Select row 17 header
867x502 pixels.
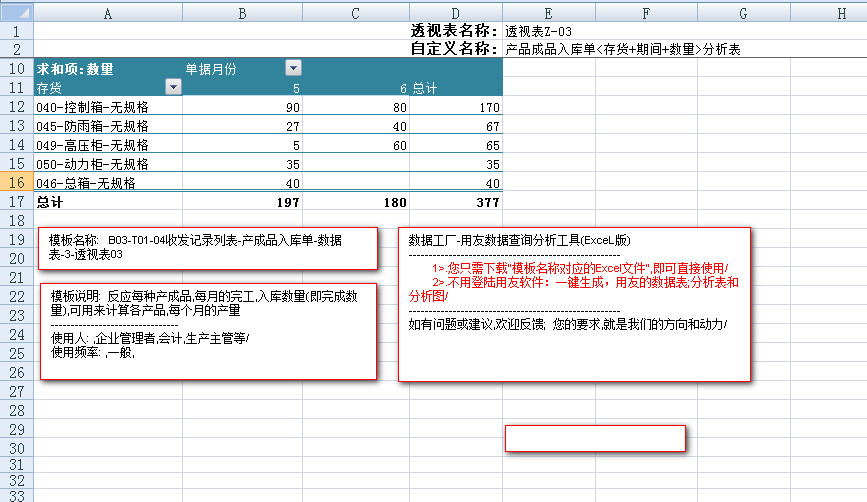coord(17,201)
